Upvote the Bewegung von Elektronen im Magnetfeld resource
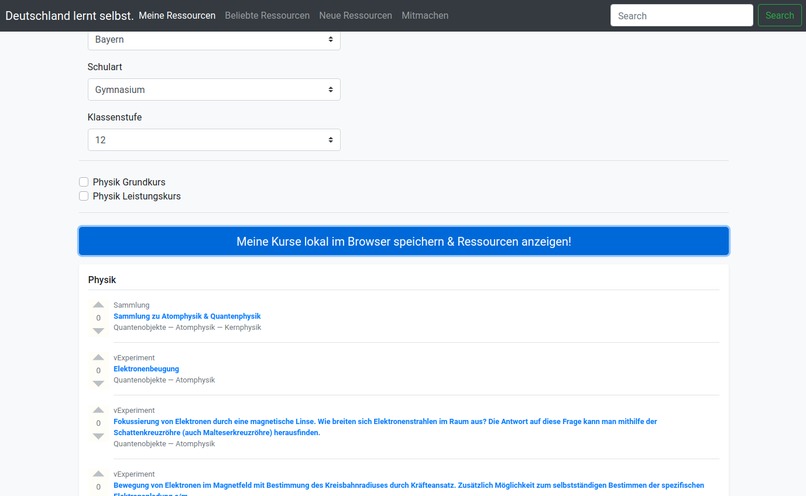 coord(98,474)
